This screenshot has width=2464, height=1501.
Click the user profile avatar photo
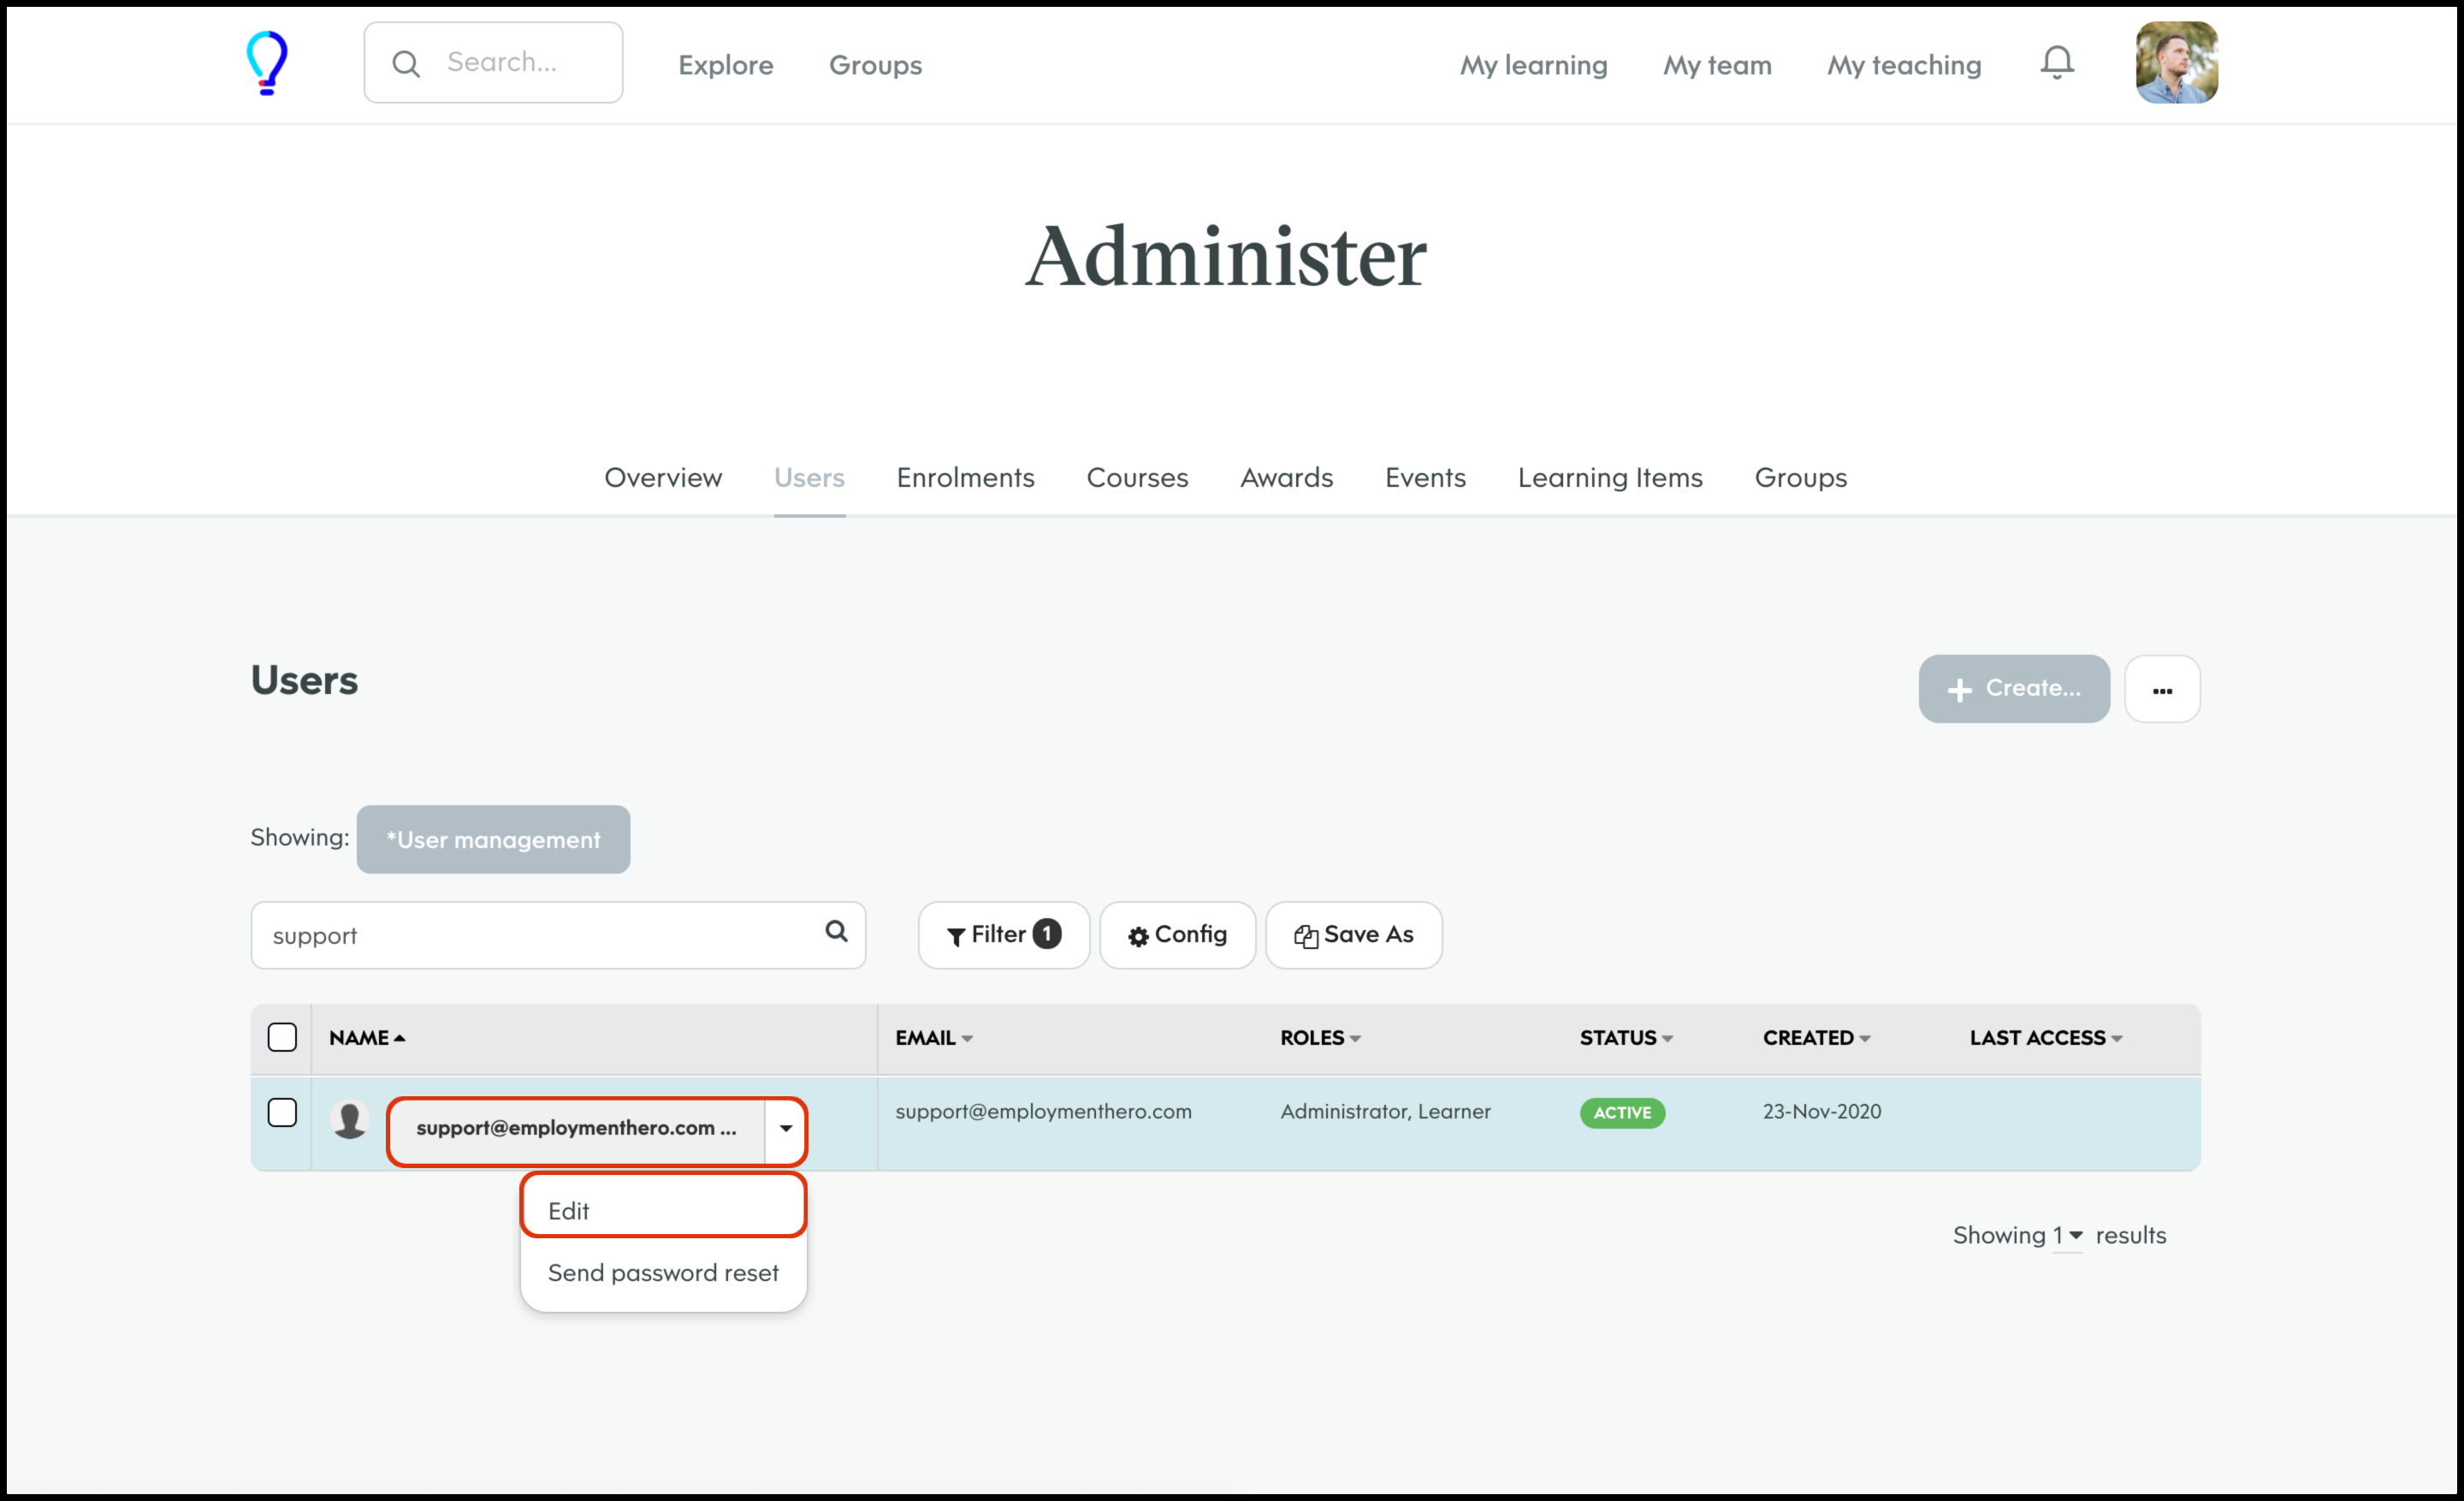click(2176, 63)
